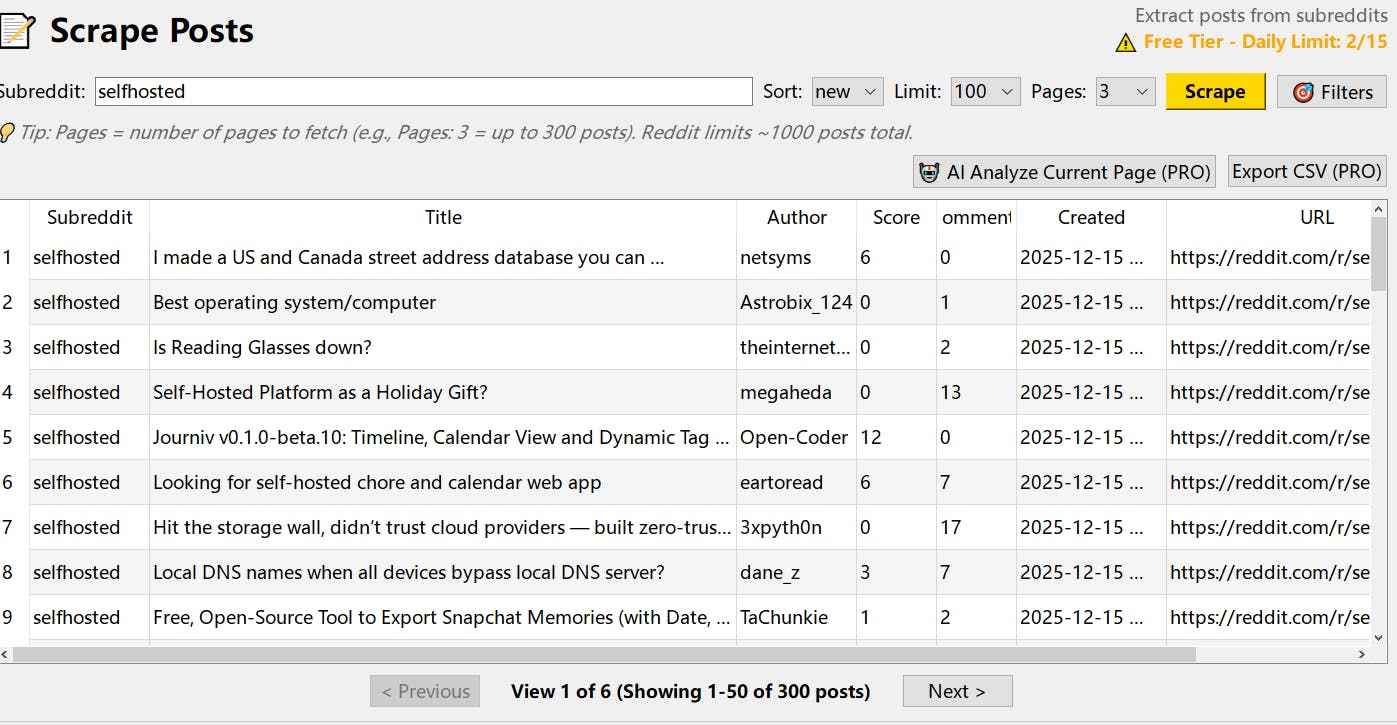Click the Scrape Posts notepad icon

(18, 30)
